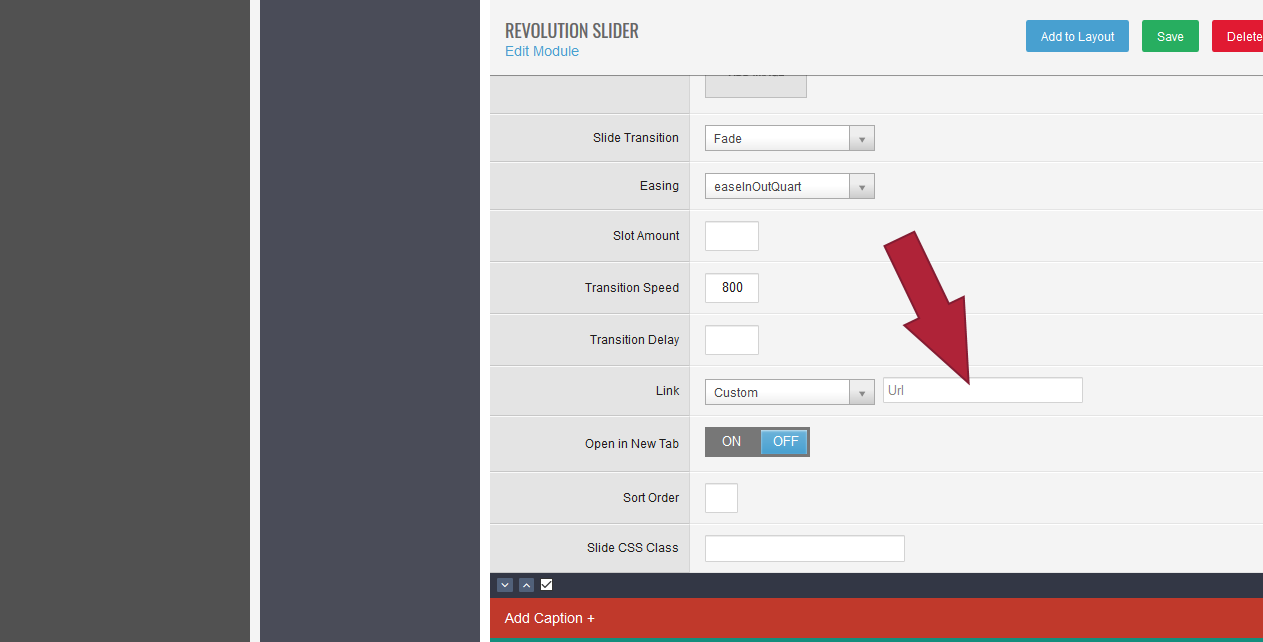
Task: Switch Open in New Tab to ON
Action: (x=732, y=442)
